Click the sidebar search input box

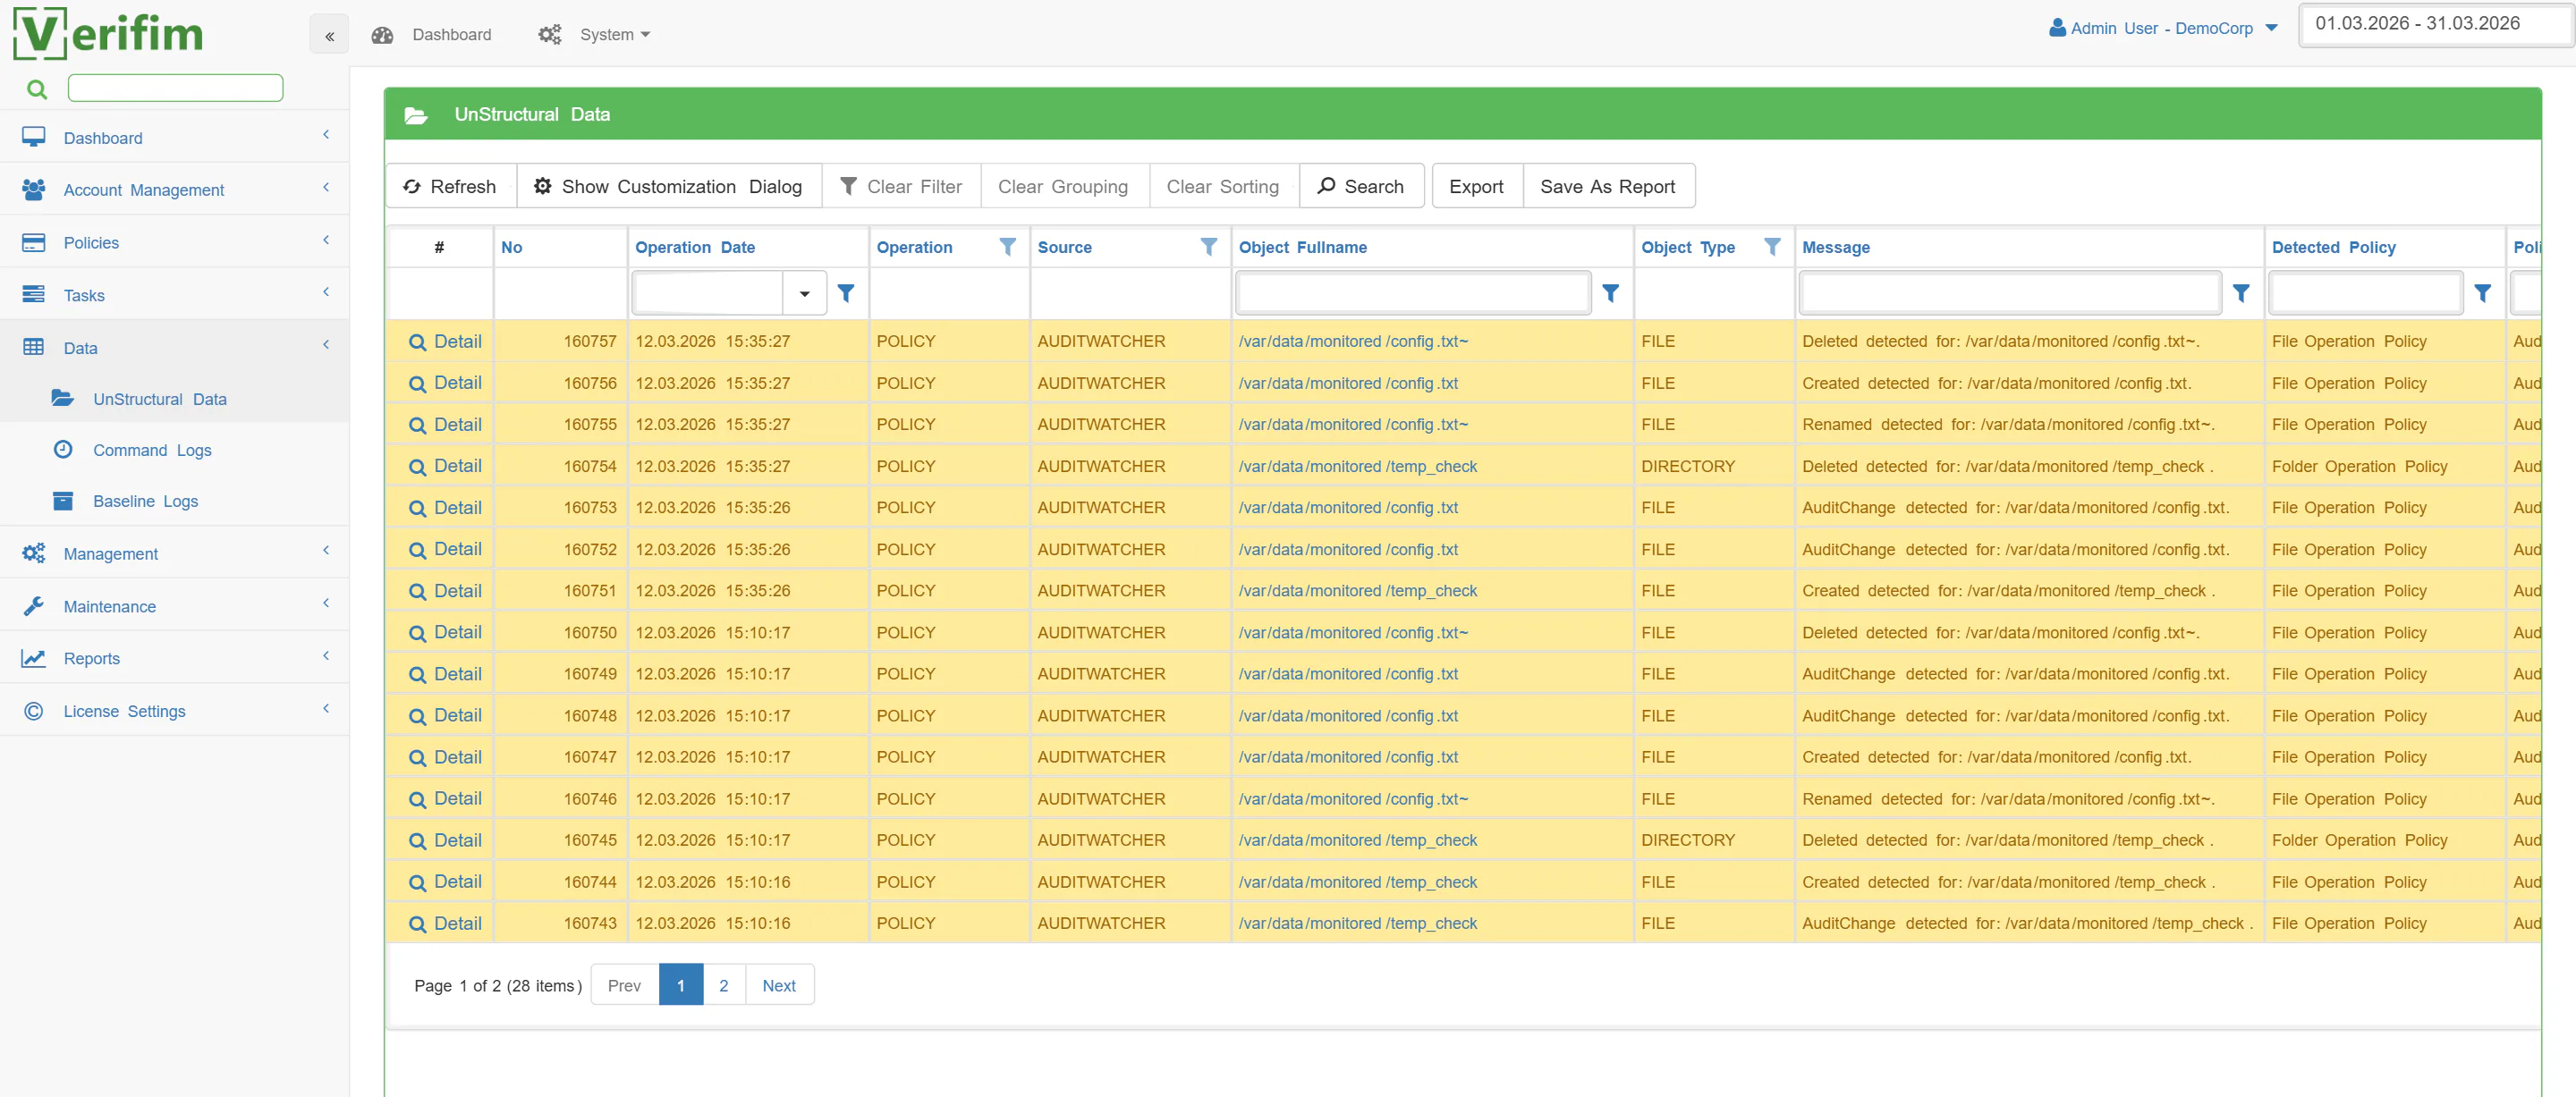pos(176,88)
